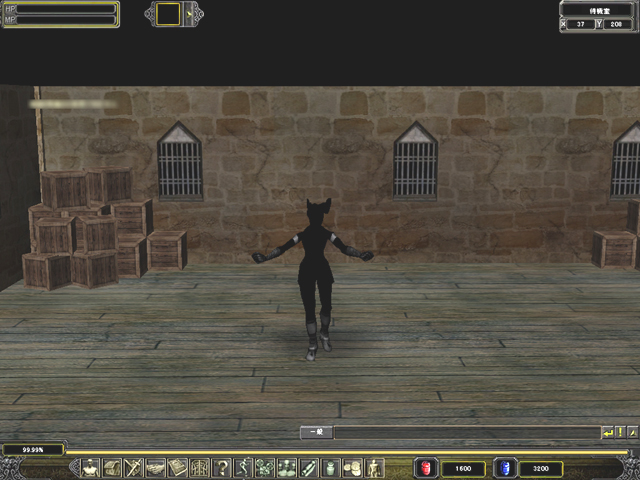Click the red potion icon

(x=423, y=468)
